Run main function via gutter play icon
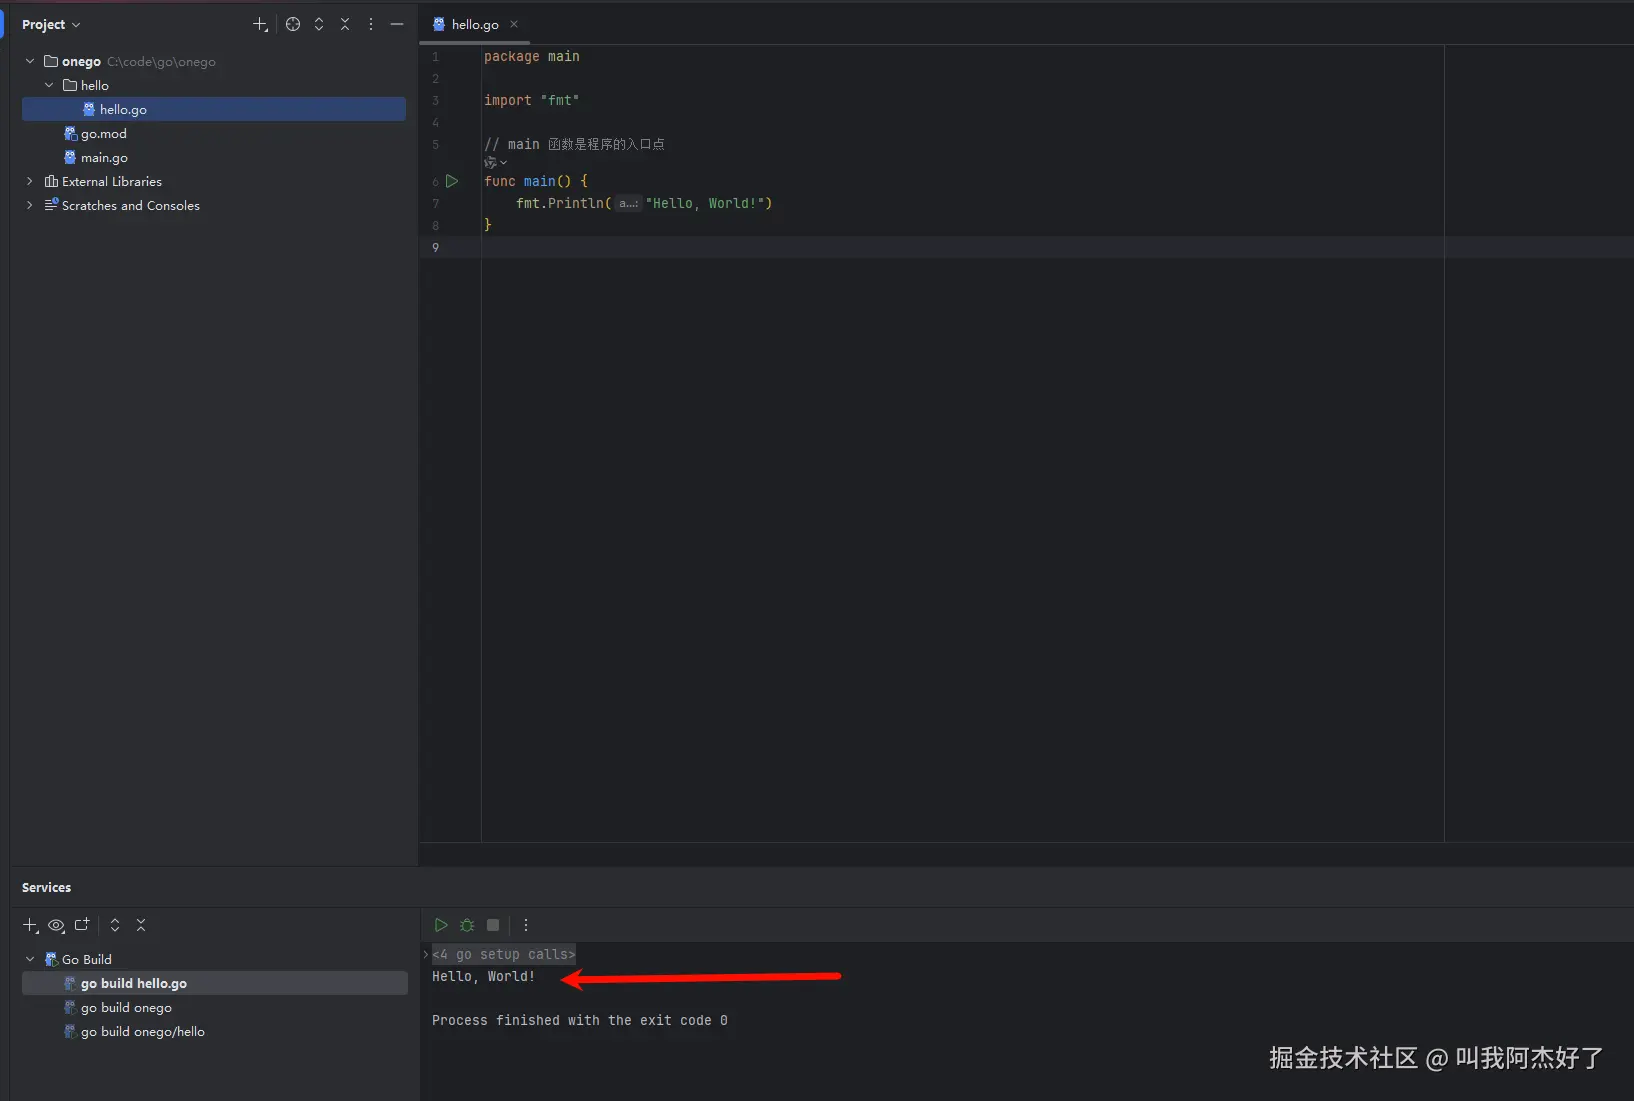The width and height of the screenshot is (1634, 1101). (452, 181)
